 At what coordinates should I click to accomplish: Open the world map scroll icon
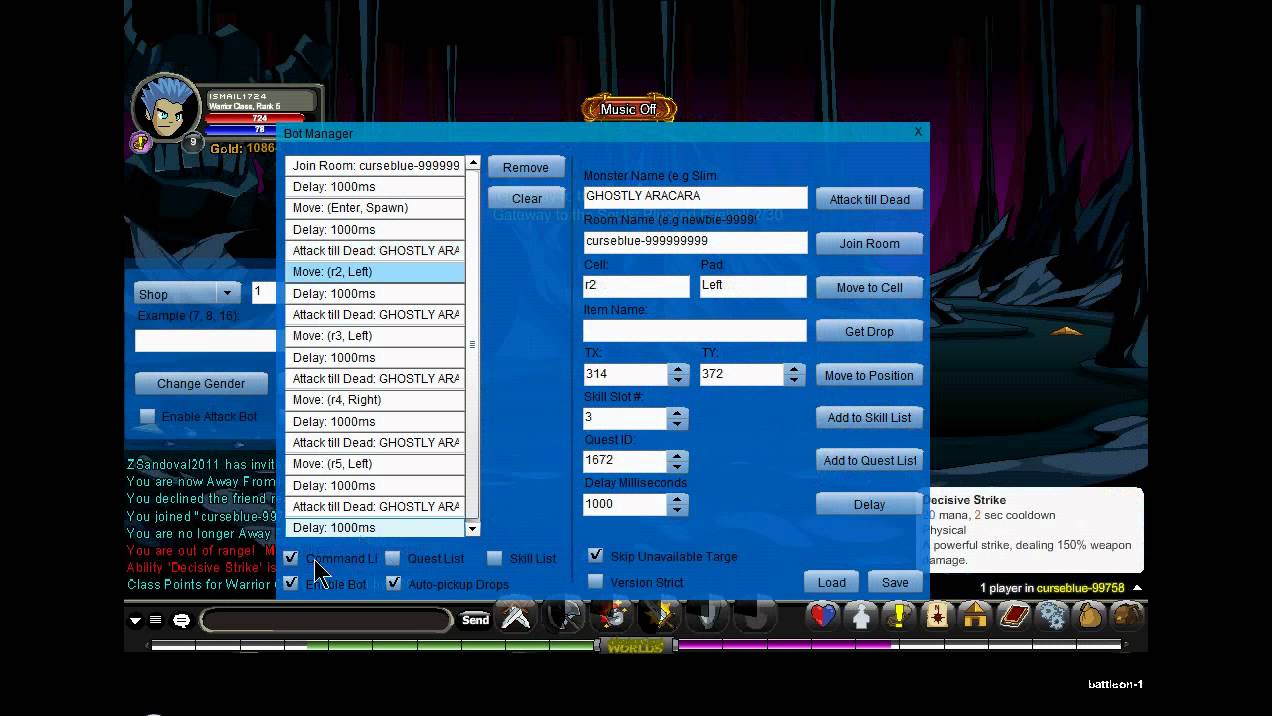[937, 617]
